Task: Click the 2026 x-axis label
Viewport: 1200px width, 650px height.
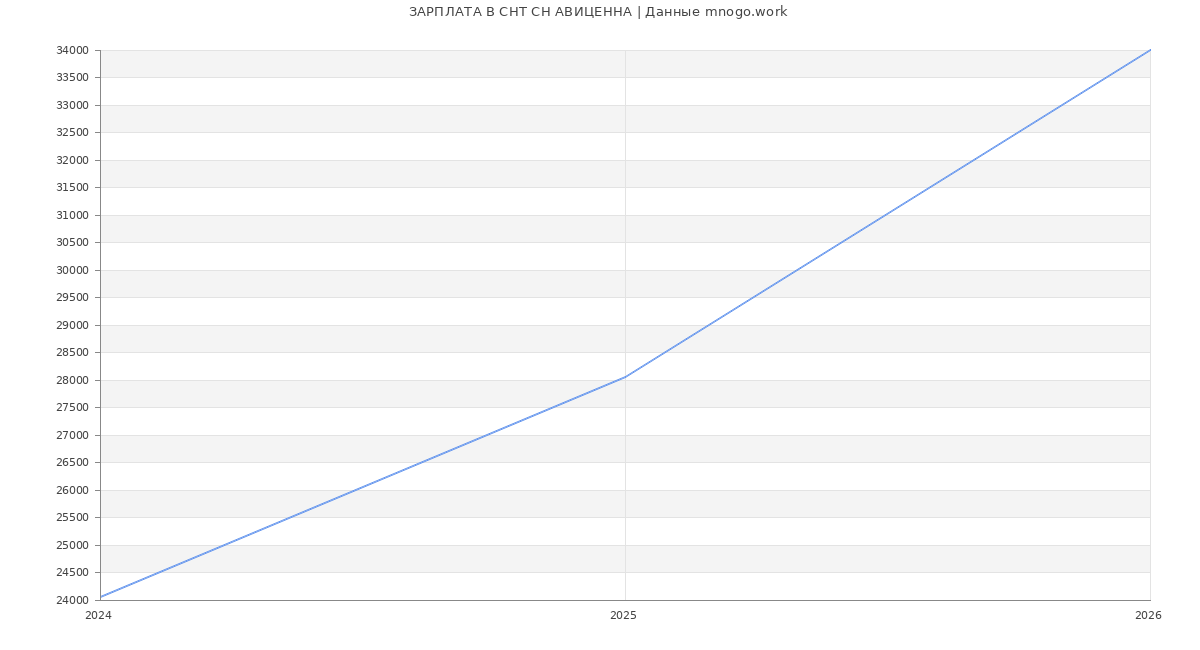Action: 1148,615
